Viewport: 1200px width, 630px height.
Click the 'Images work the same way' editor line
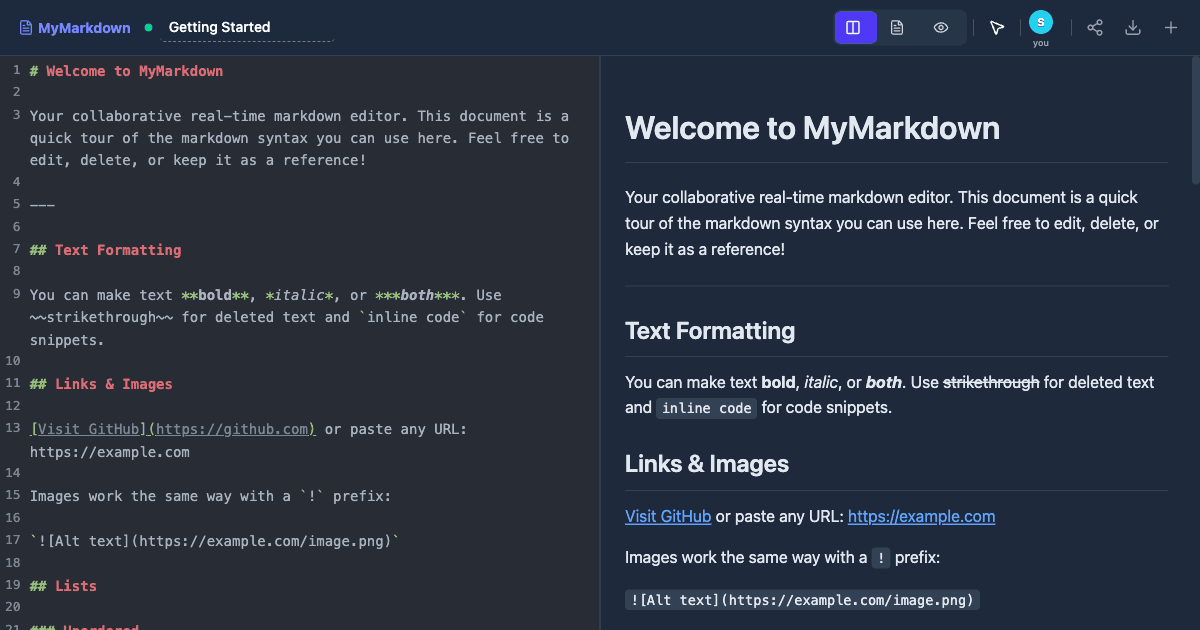(211, 496)
